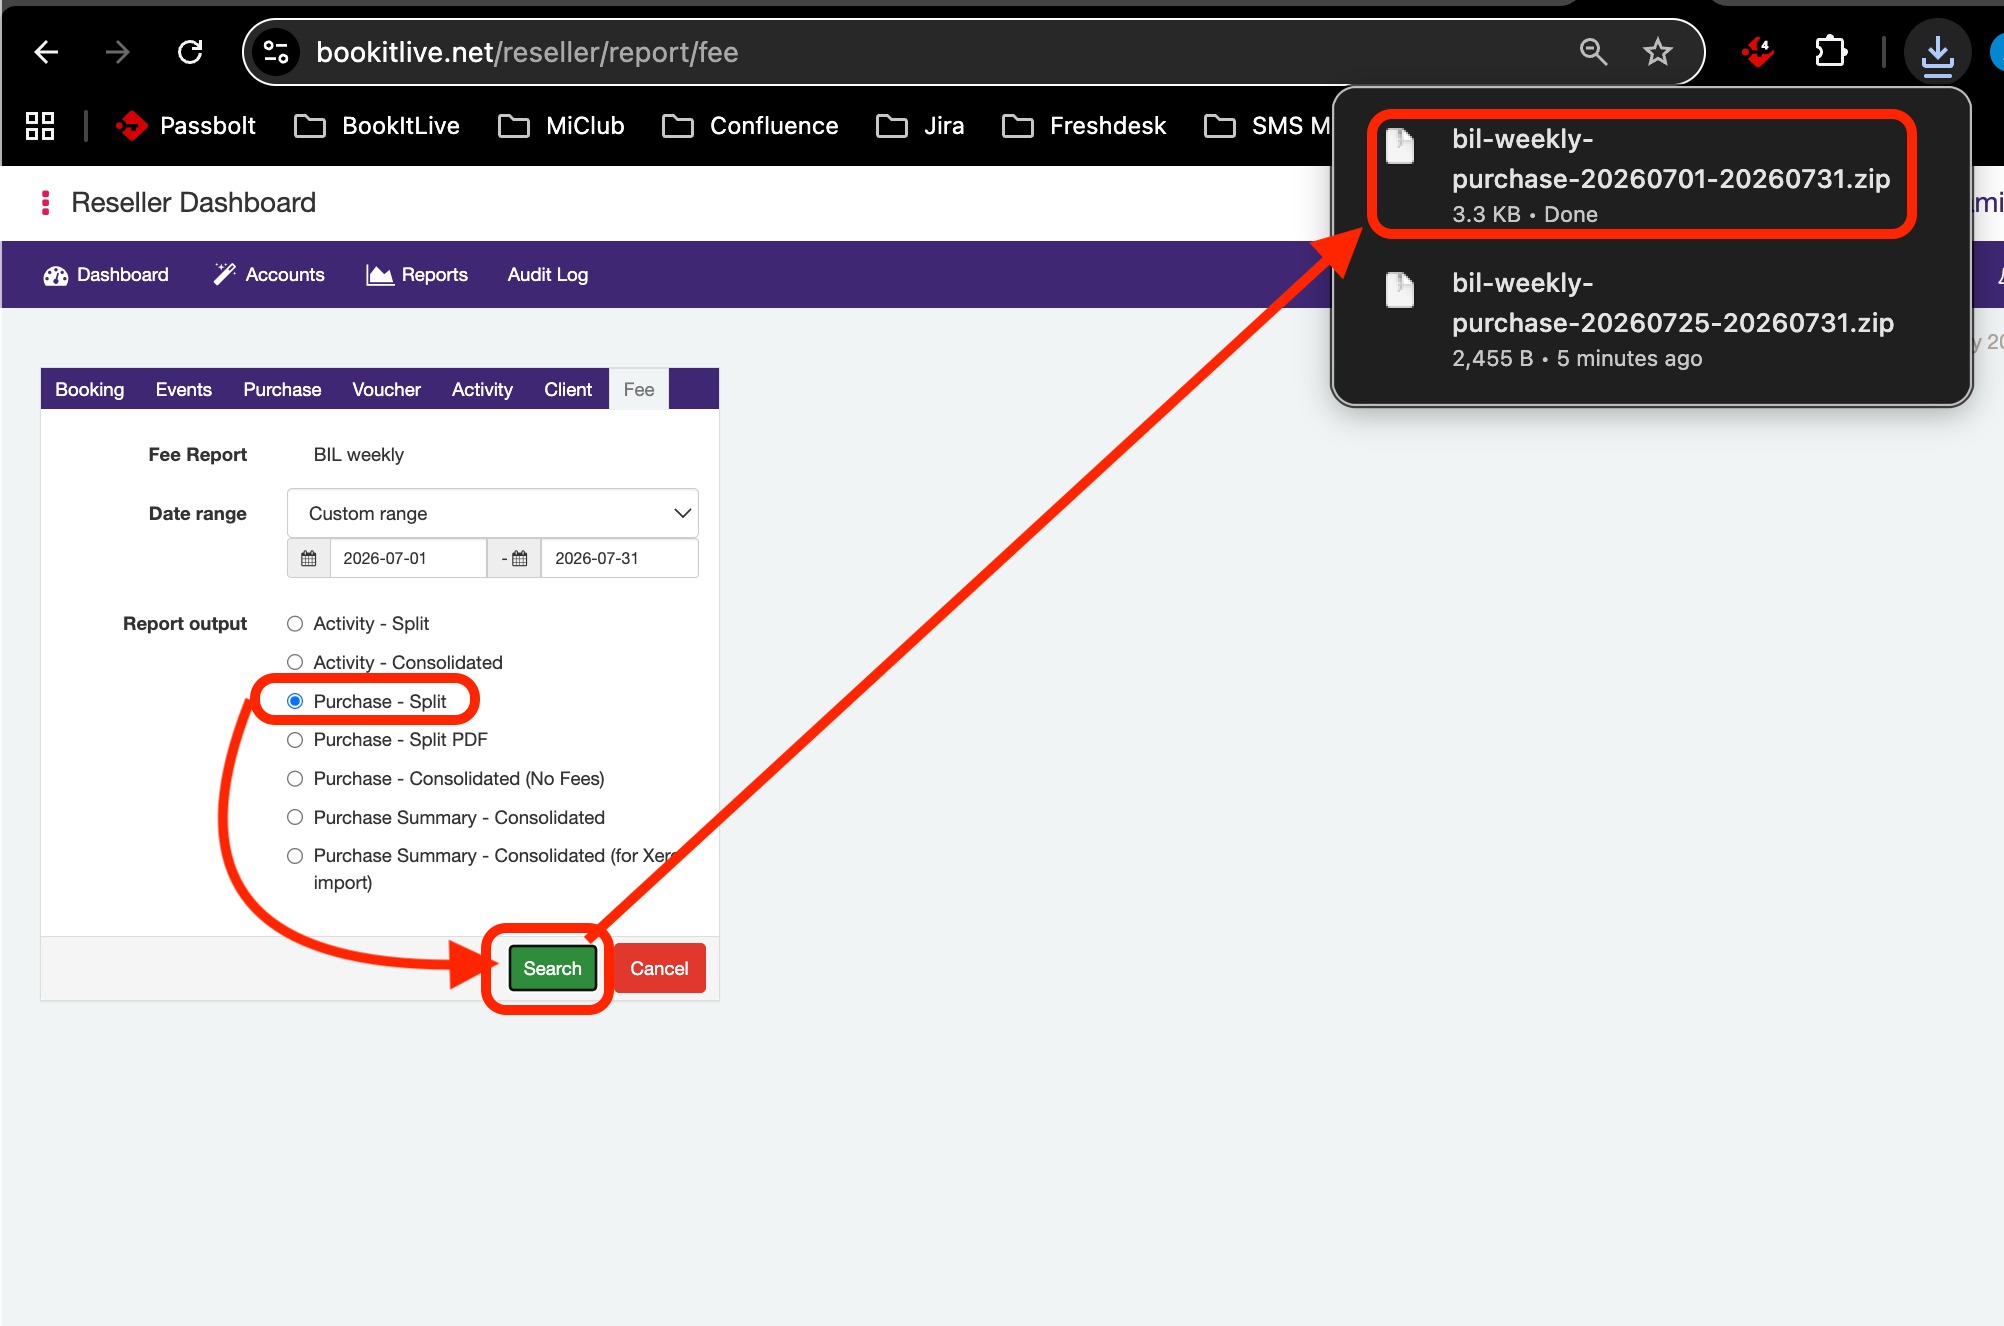Viewport: 2004px width, 1326px height.
Task: Open the apps grid in bookmarks bar
Action: (40, 126)
